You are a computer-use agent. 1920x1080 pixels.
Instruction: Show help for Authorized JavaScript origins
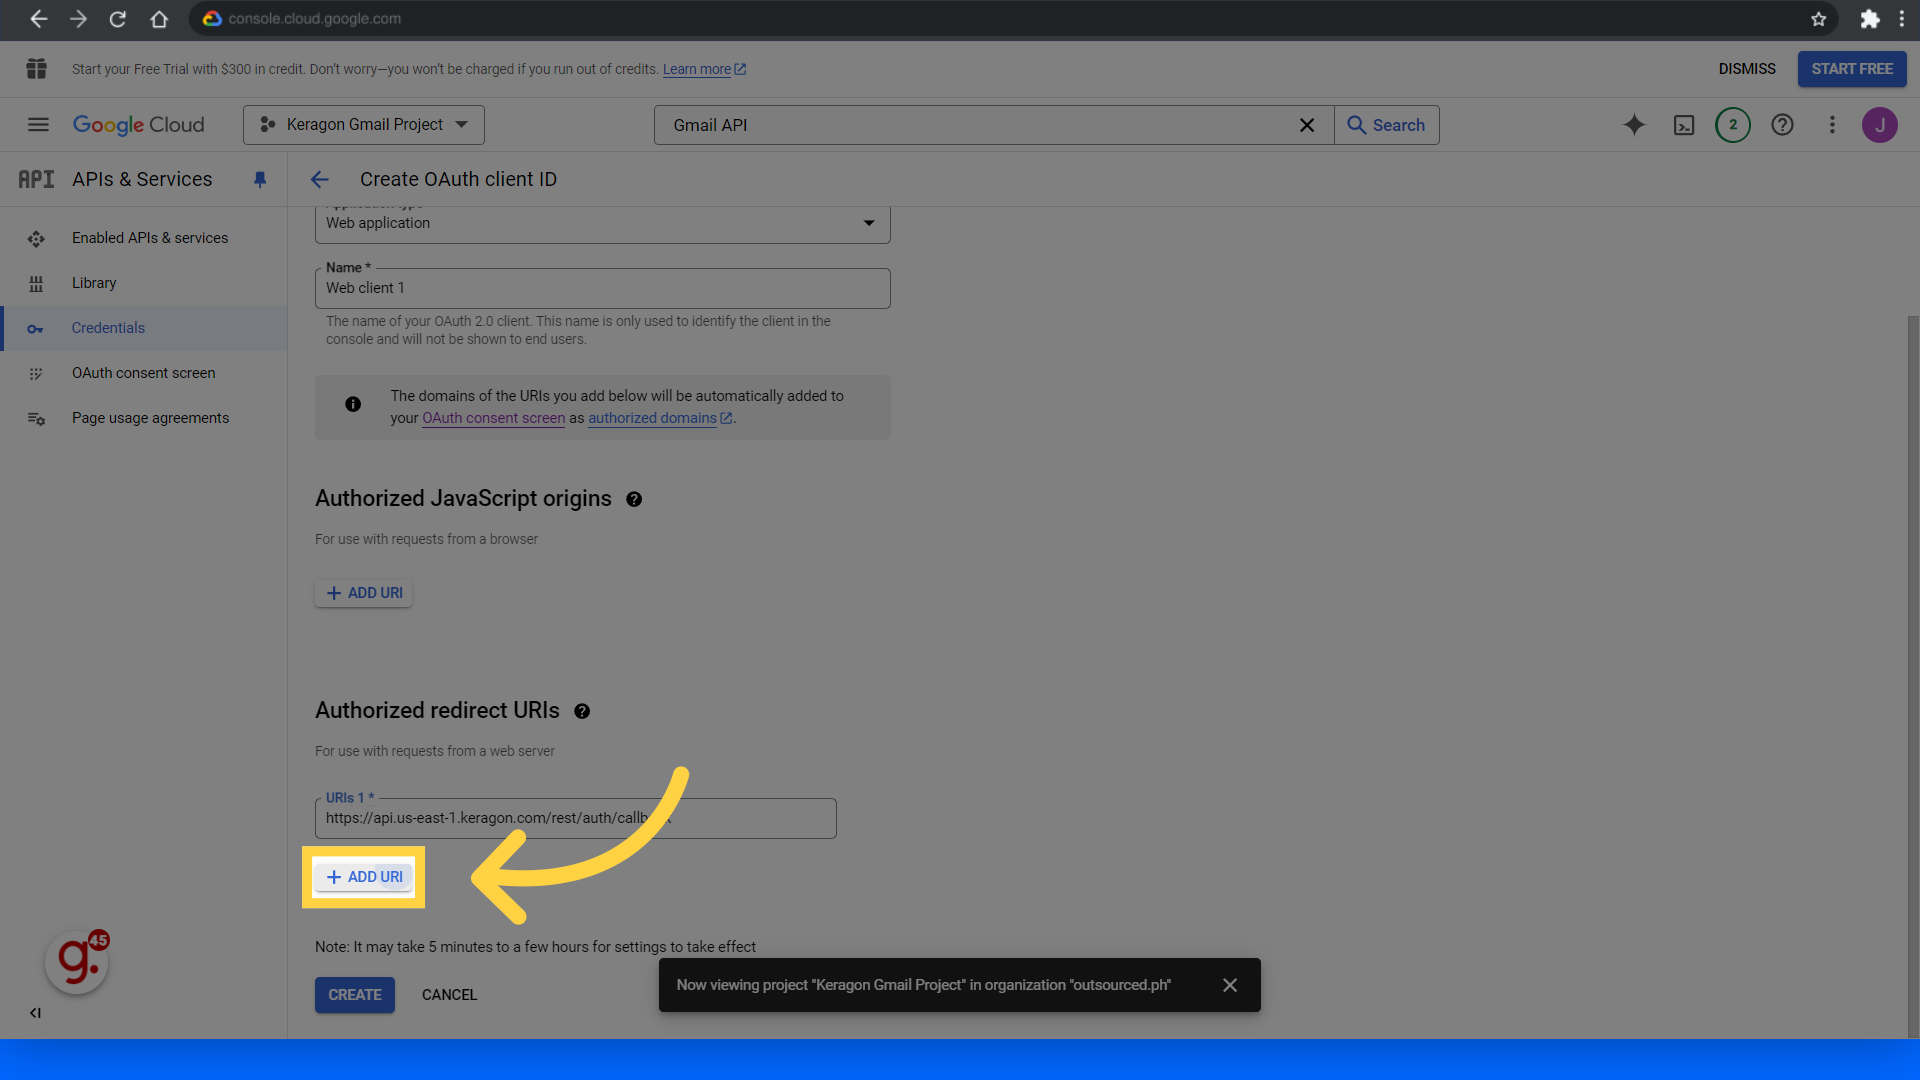click(634, 499)
